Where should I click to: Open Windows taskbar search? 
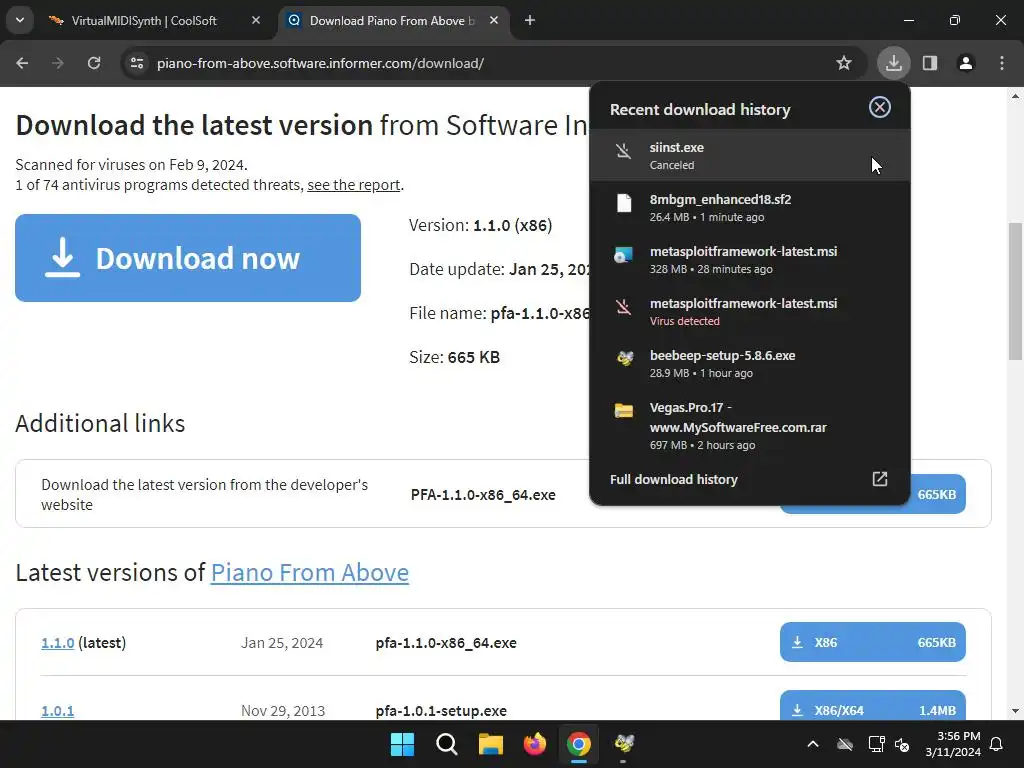pos(447,744)
